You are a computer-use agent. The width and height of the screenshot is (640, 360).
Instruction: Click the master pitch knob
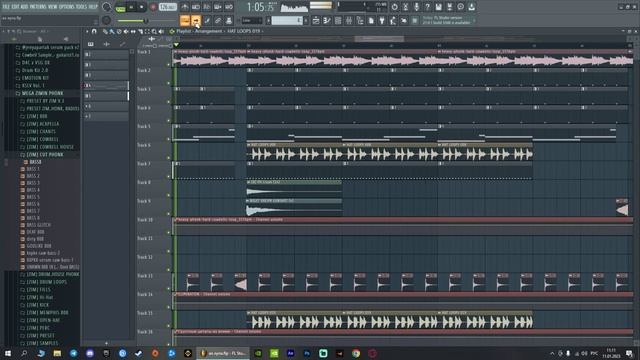(x=107, y=20)
